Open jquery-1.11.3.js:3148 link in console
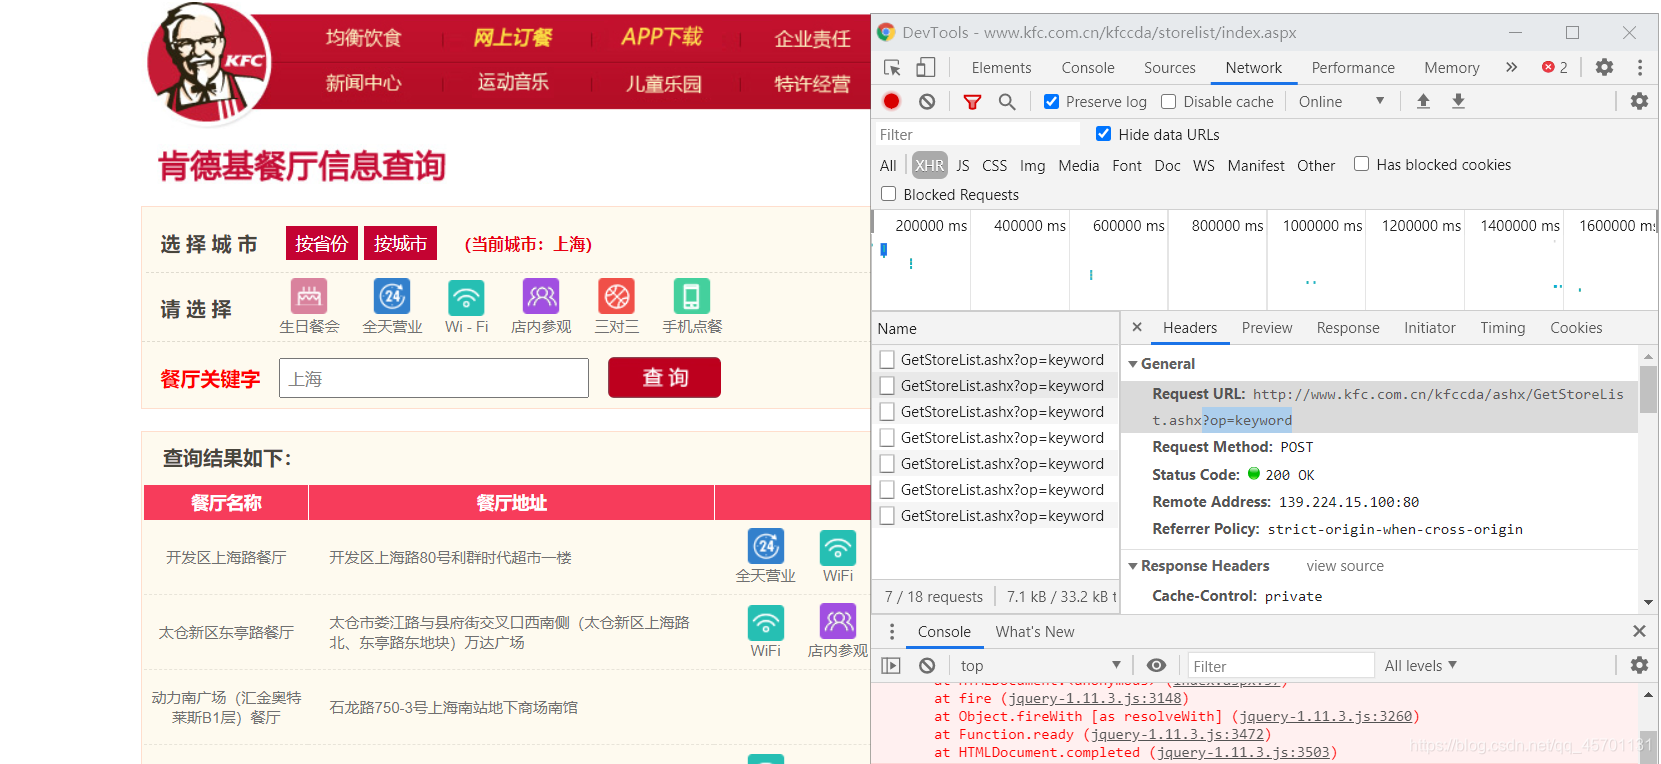Screen dimensions: 1661x764 1094,698
